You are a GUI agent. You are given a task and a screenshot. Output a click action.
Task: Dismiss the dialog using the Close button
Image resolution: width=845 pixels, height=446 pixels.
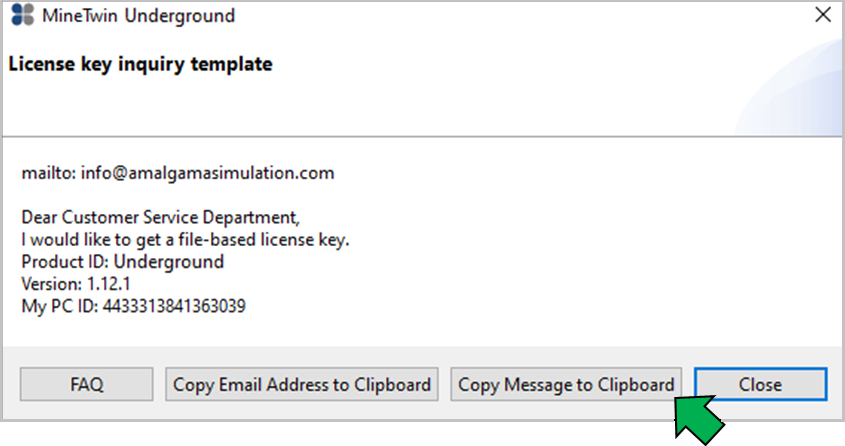(x=760, y=384)
